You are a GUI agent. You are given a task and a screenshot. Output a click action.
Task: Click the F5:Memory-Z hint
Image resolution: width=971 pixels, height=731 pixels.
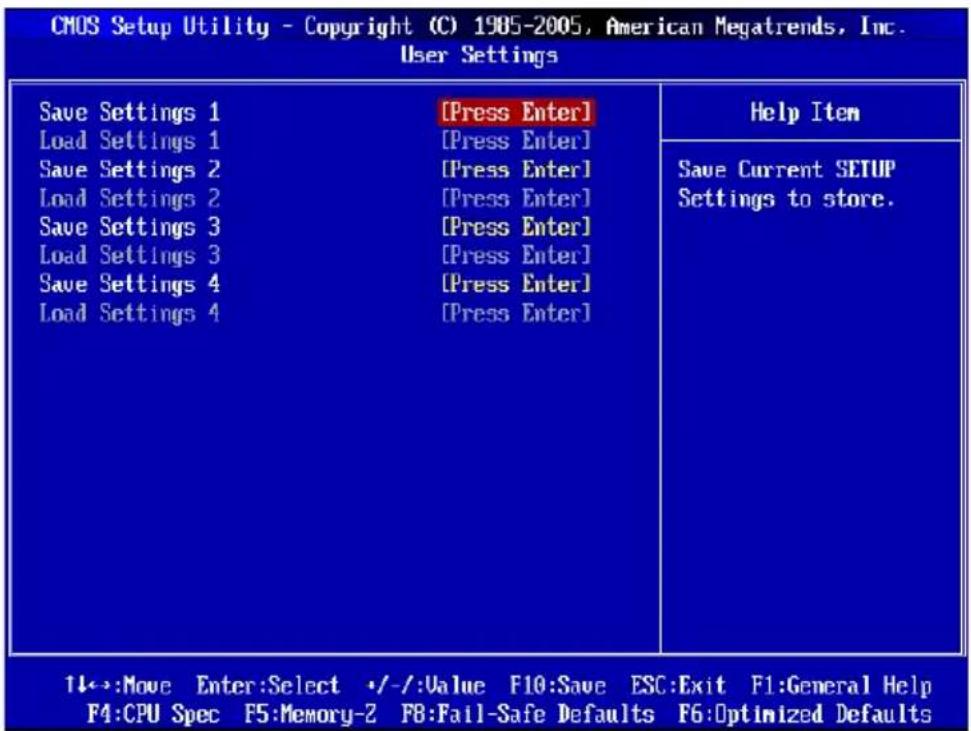310,714
